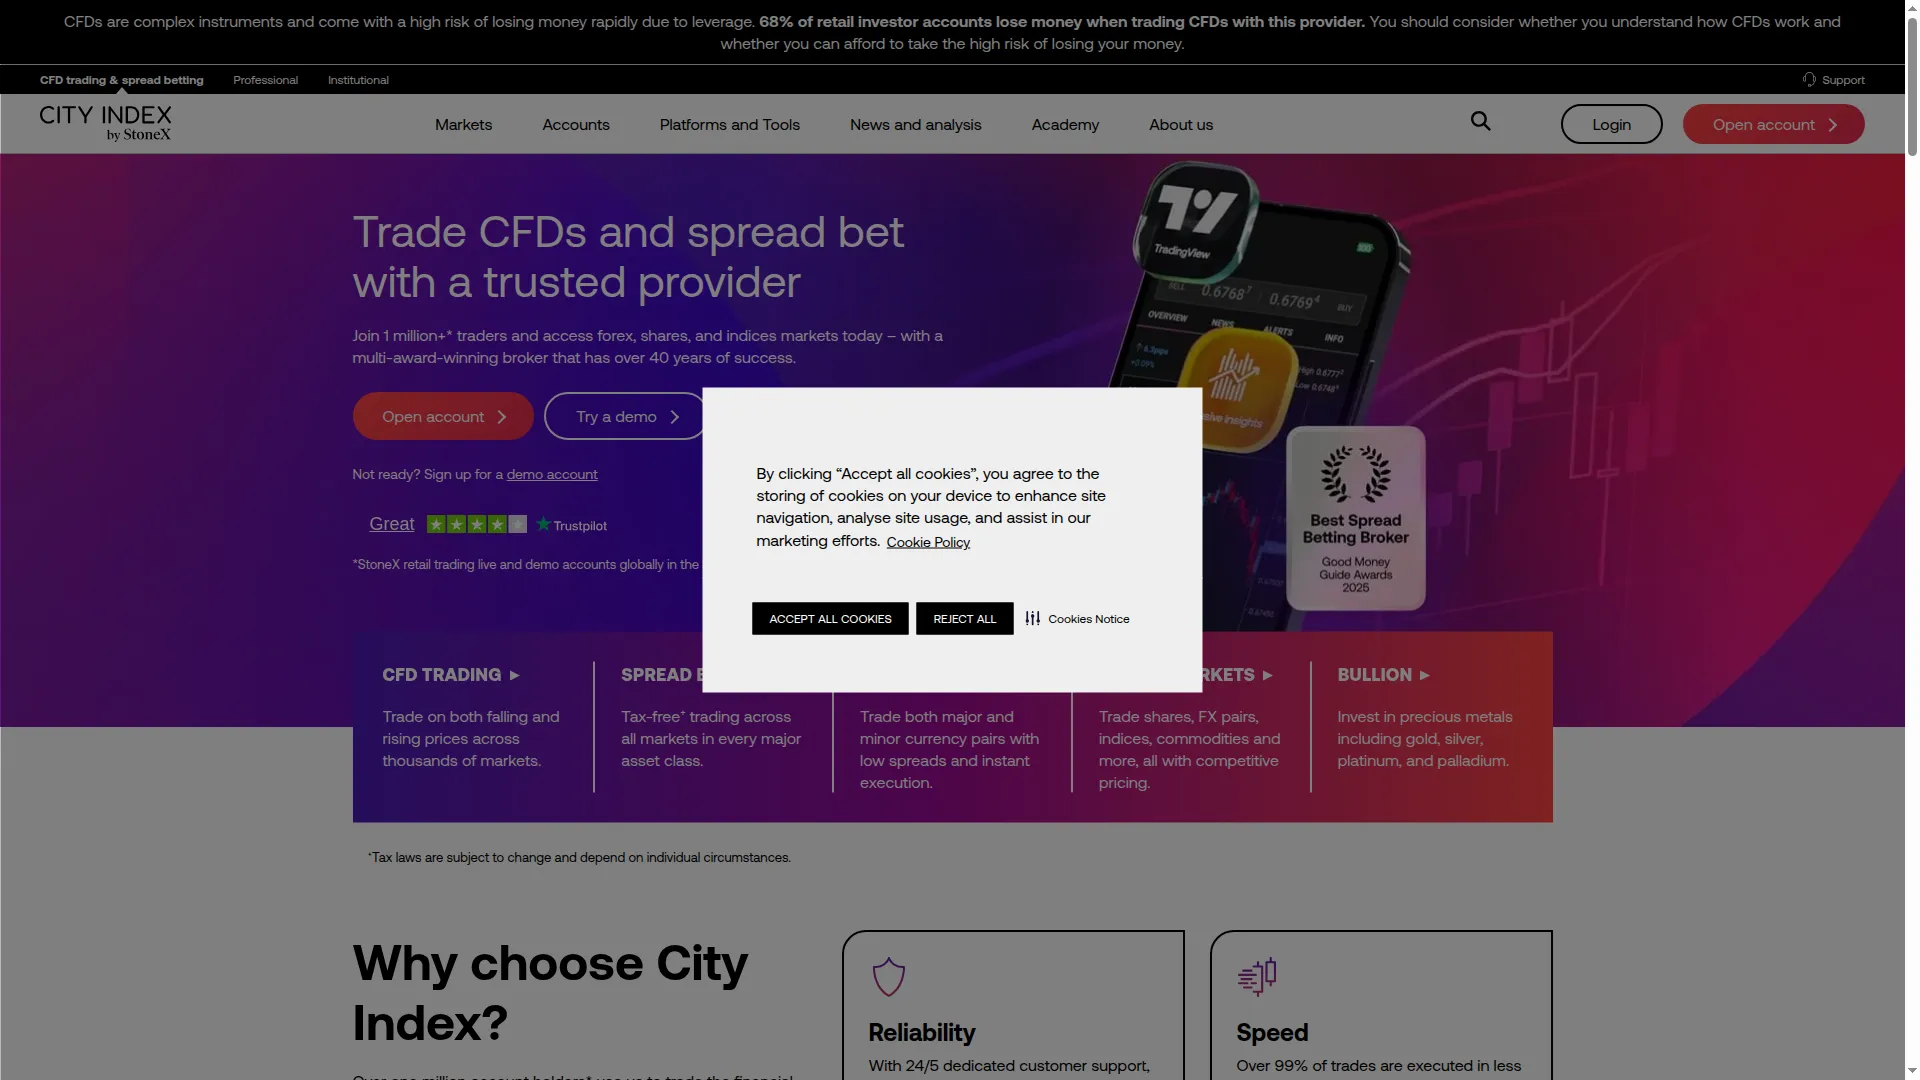Image resolution: width=1920 pixels, height=1080 pixels.
Task: Click the Great Trustpilot rating link
Action: coord(392,524)
